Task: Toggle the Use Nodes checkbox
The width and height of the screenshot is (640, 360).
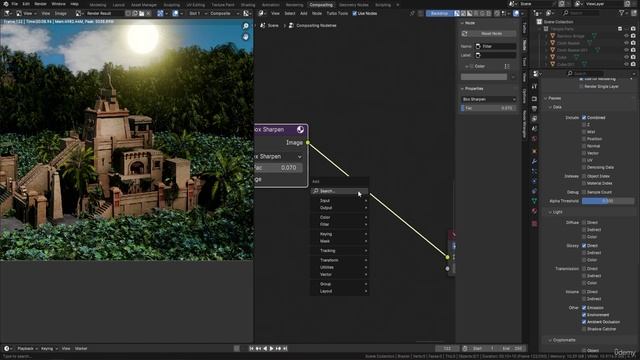Action: 354,13
